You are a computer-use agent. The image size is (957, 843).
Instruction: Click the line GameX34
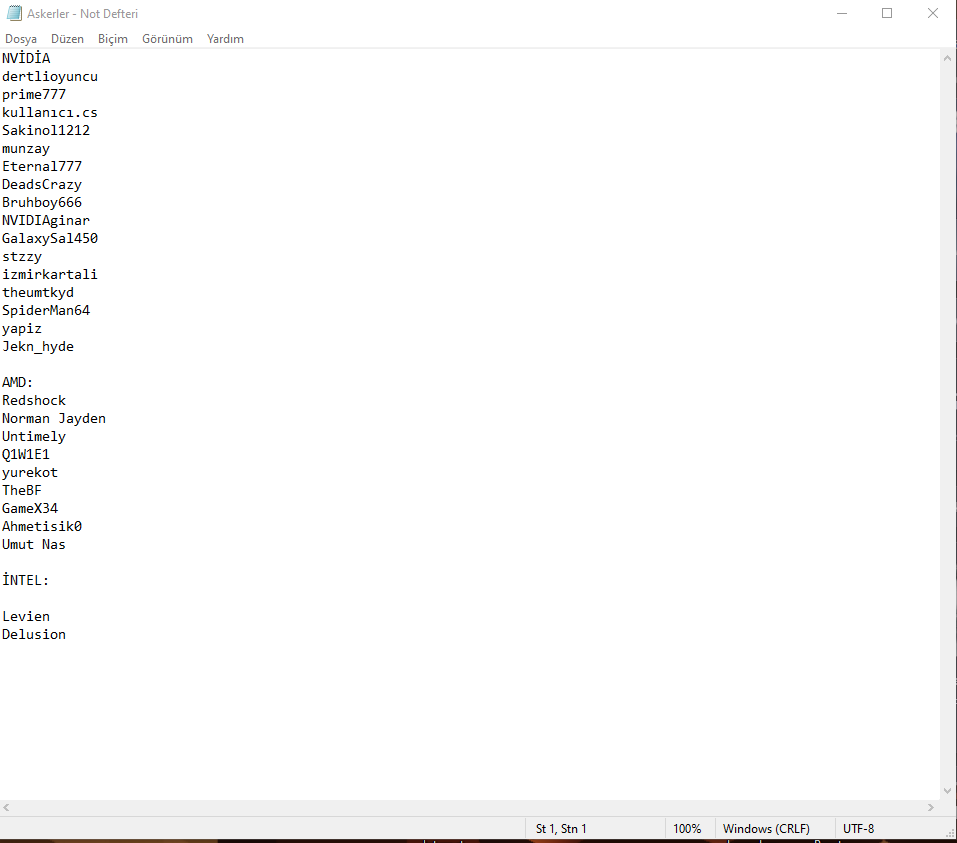30,509
